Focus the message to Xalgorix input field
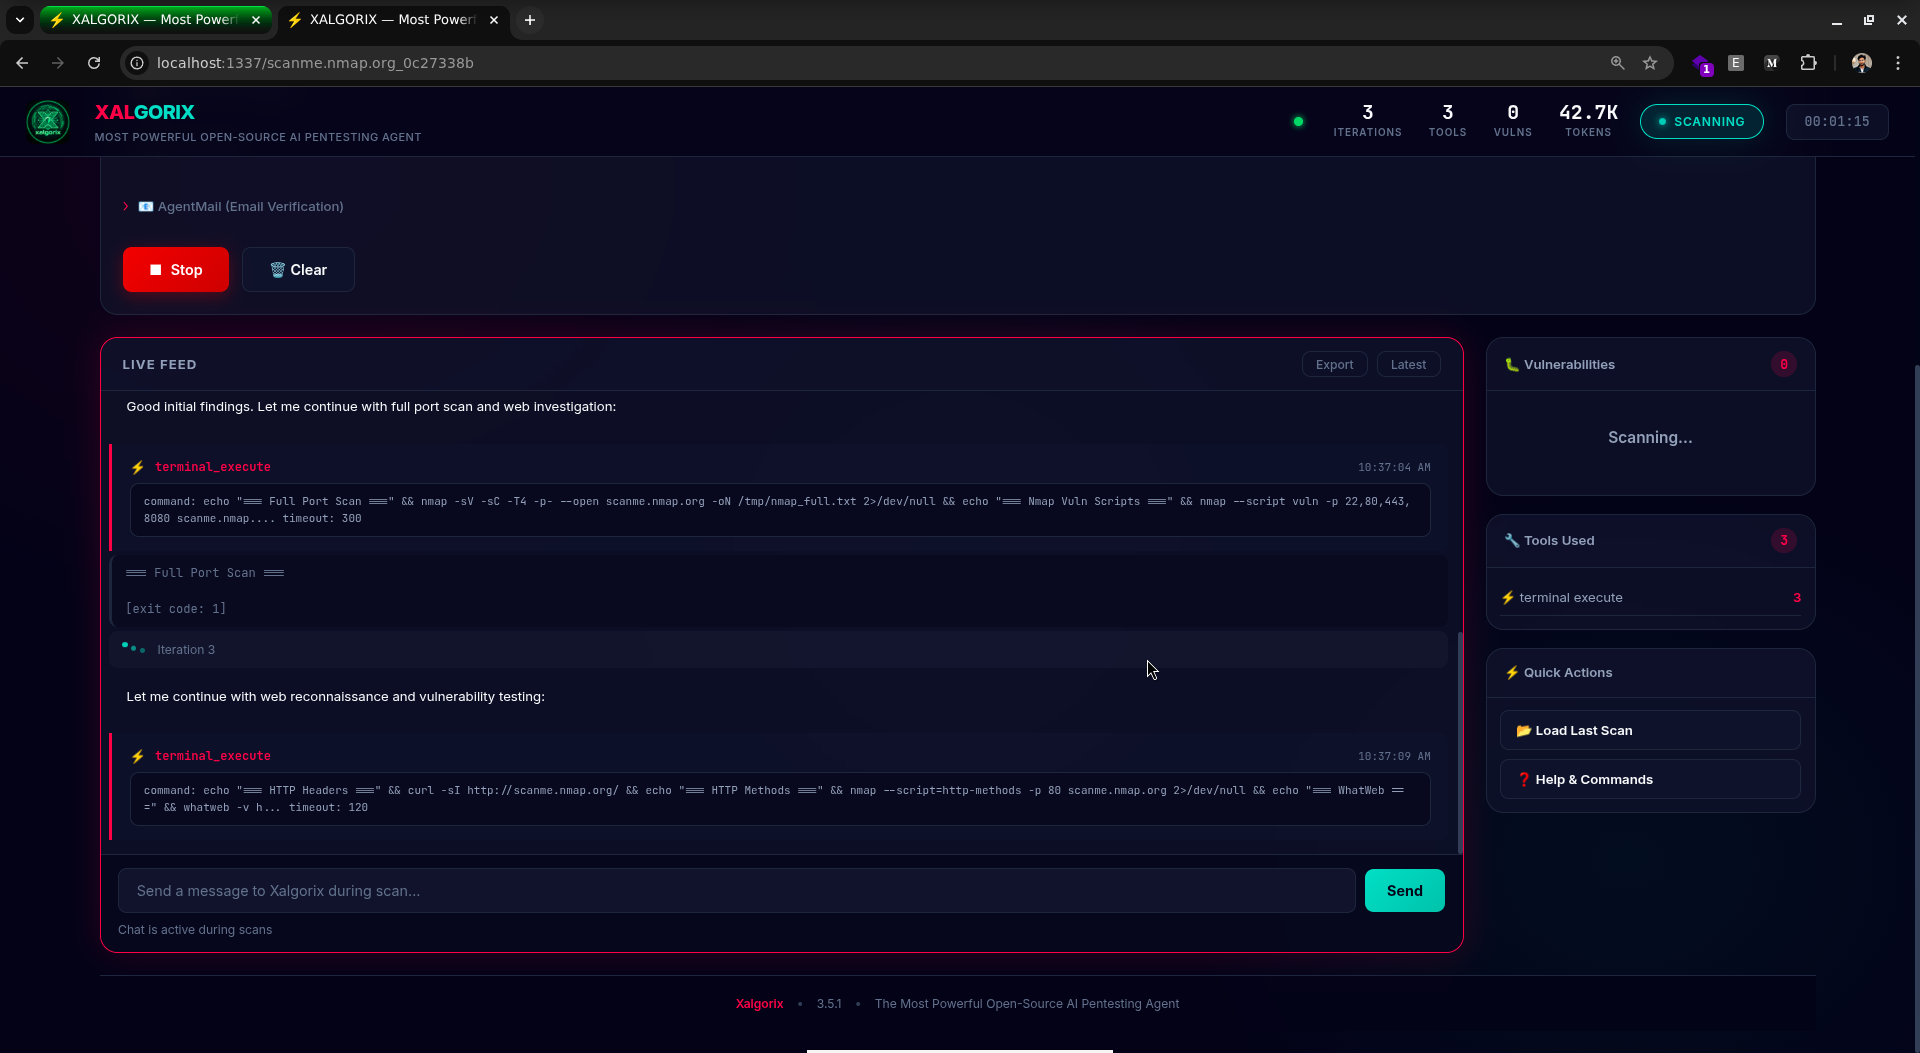The image size is (1920, 1053). (737, 891)
